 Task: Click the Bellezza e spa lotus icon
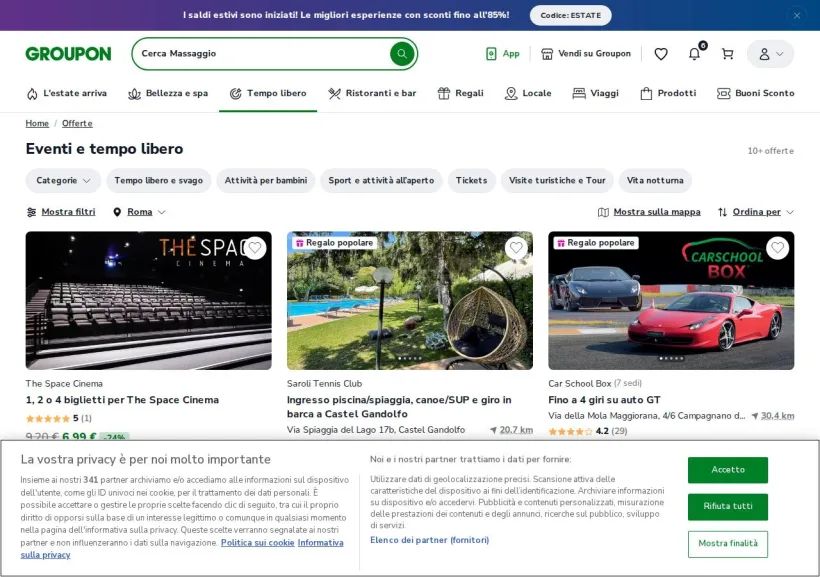tap(134, 94)
